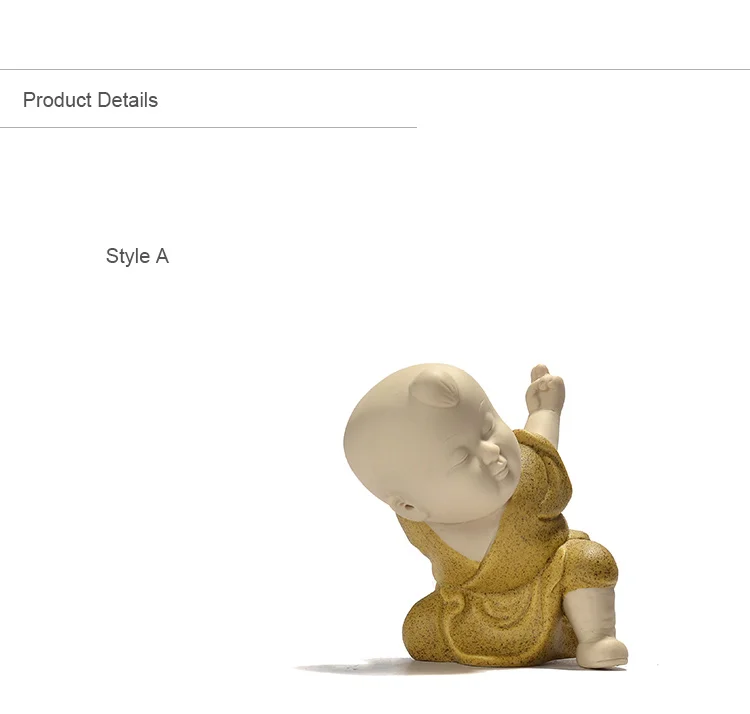Click the figurine's raised fist
Image resolution: width=750 pixels, height=714 pixels.
tap(545, 385)
